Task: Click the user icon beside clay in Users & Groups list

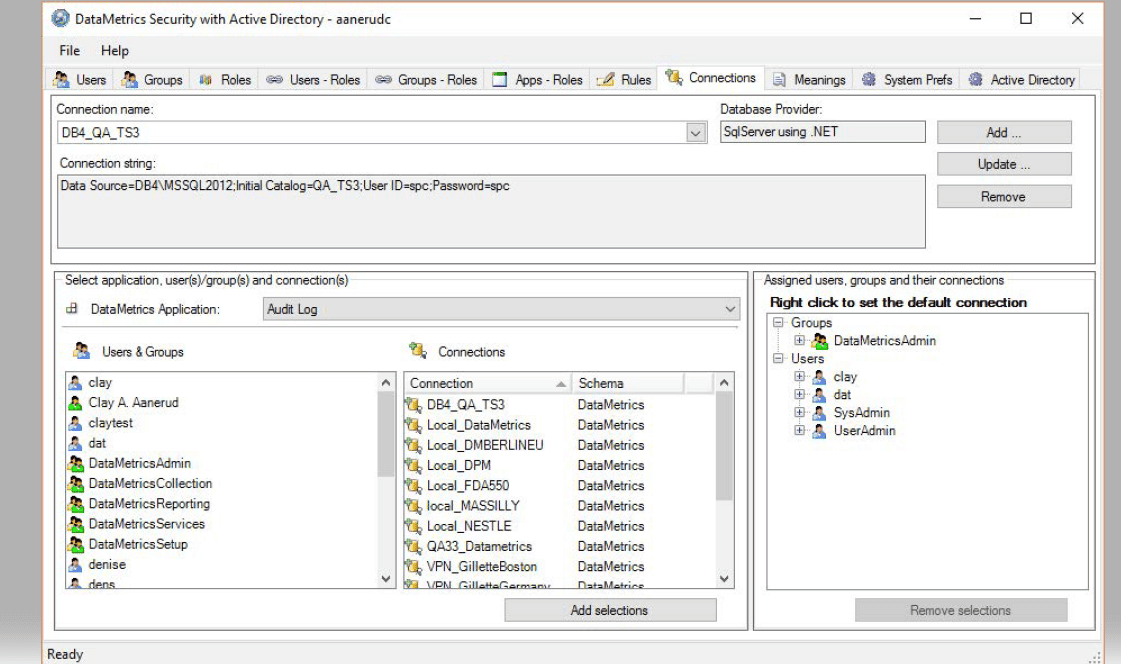Action: click(75, 383)
